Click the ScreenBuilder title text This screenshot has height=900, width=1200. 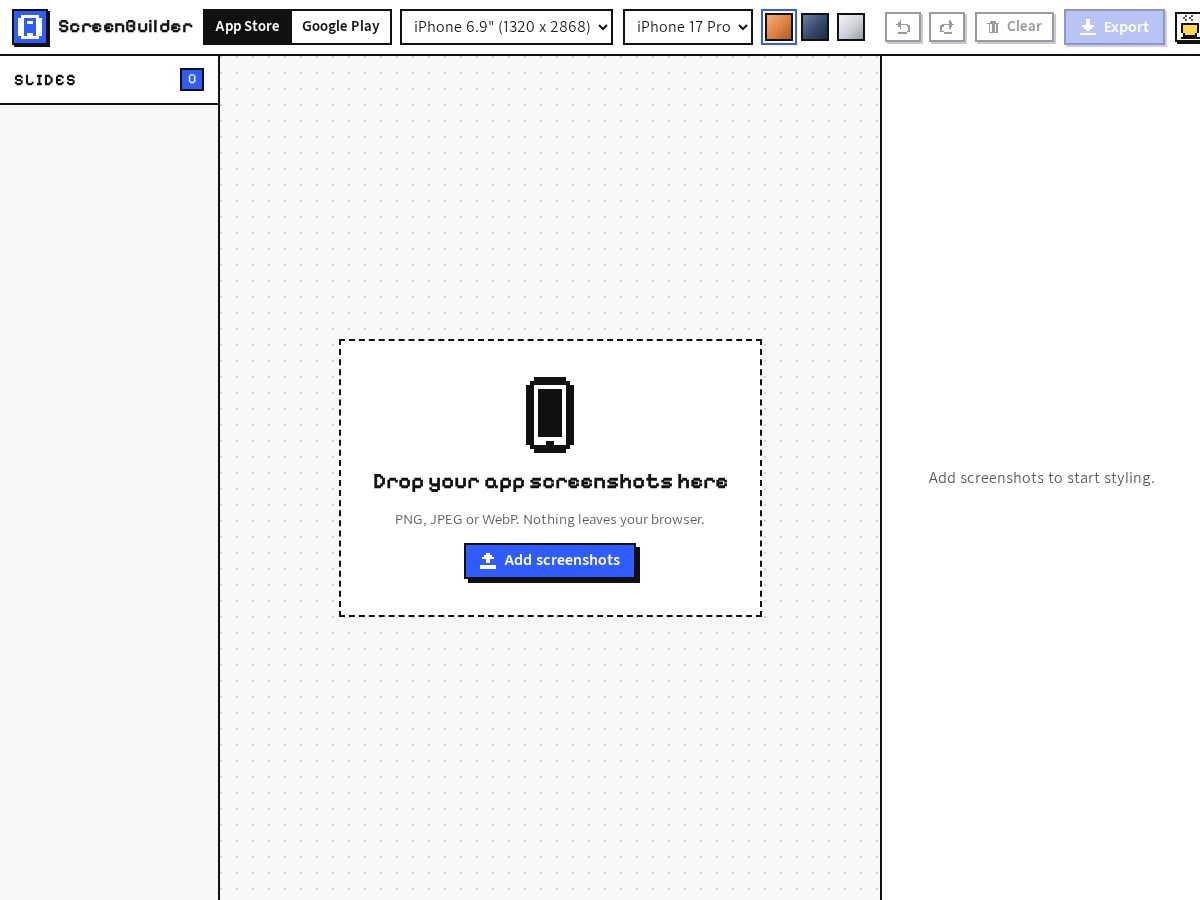pyautogui.click(x=125, y=27)
